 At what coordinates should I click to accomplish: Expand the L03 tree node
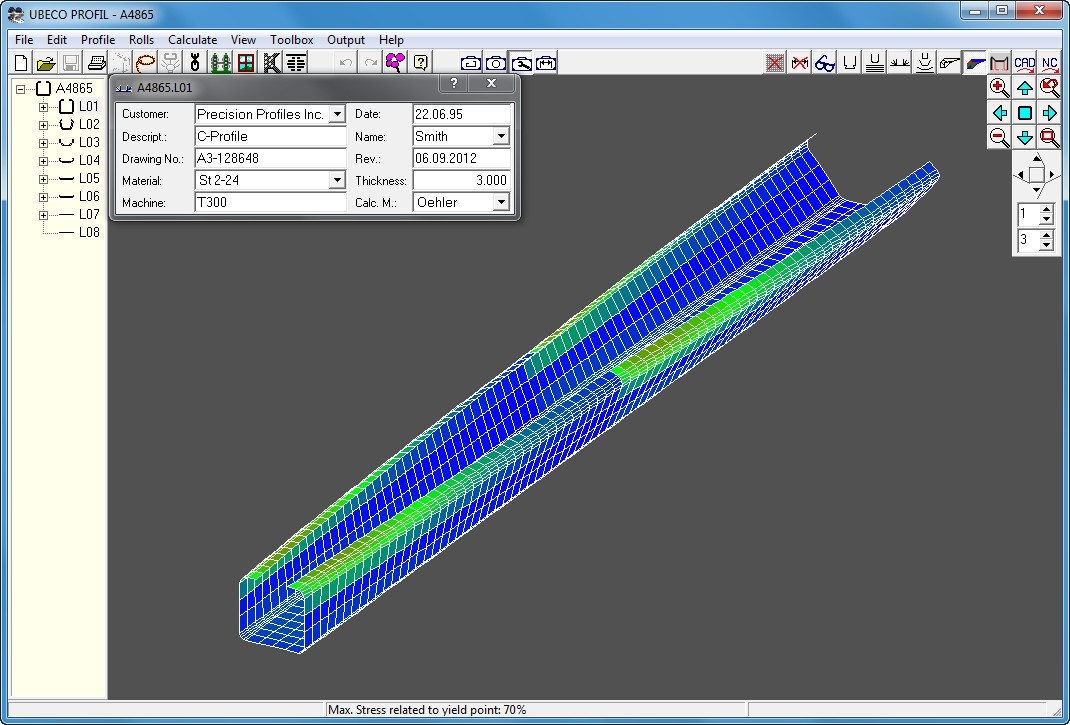(x=44, y=143)
